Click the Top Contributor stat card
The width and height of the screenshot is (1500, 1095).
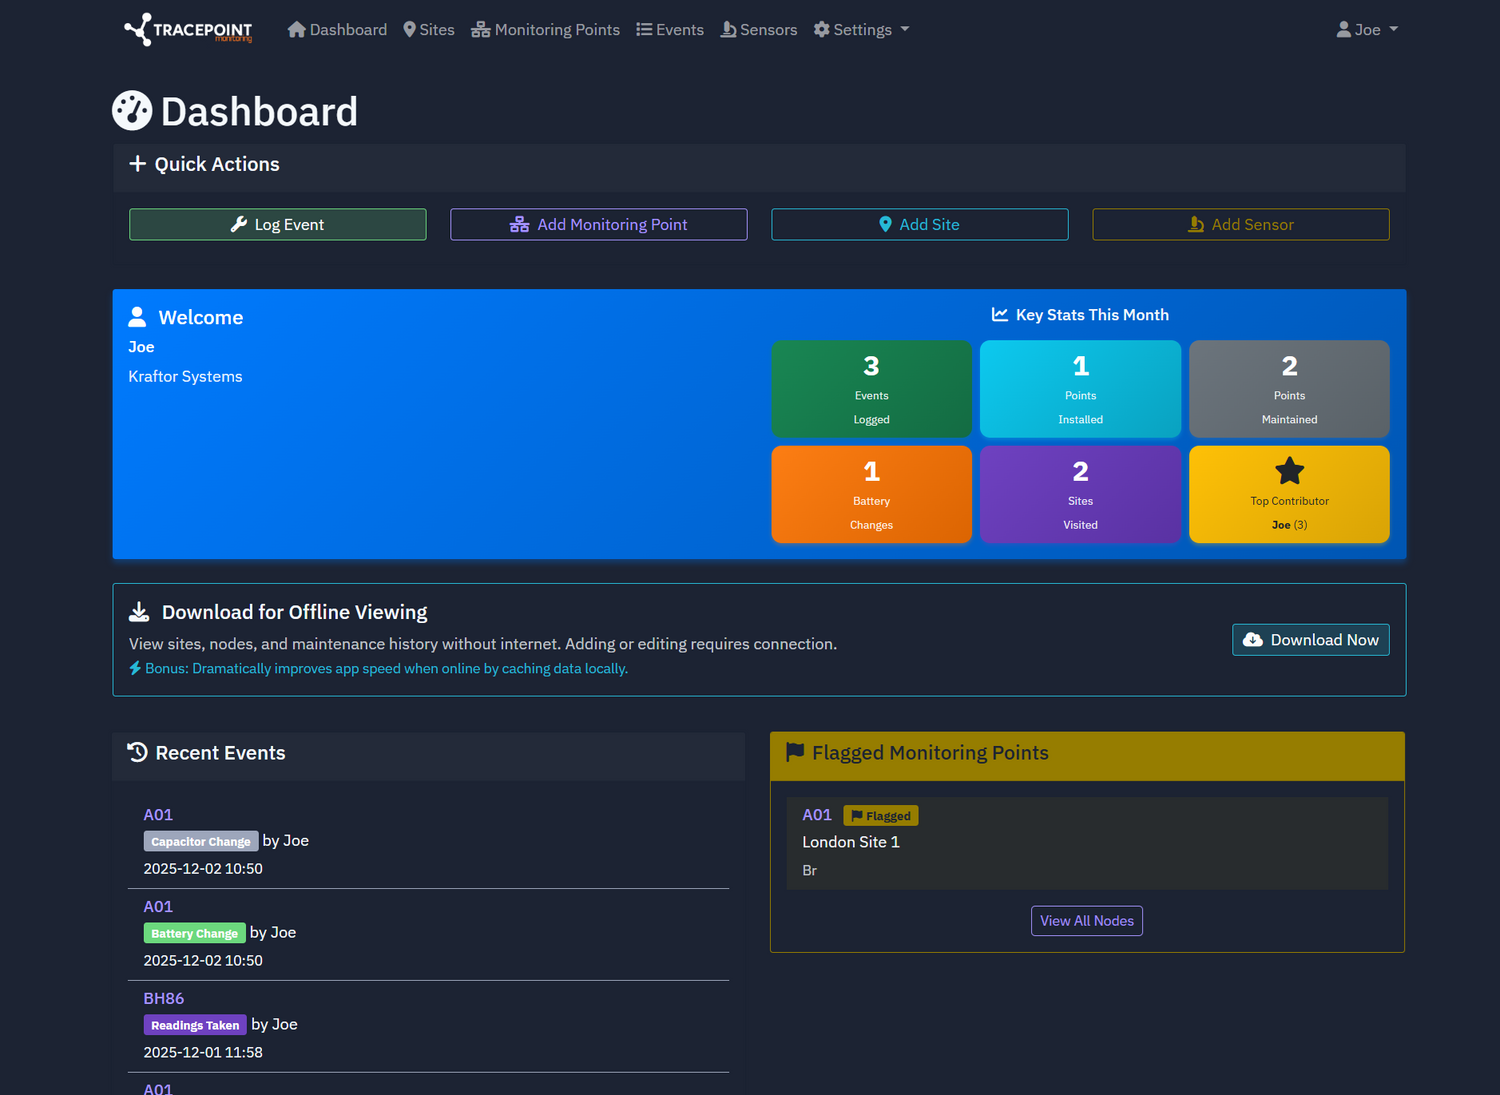click(1288, 494)
